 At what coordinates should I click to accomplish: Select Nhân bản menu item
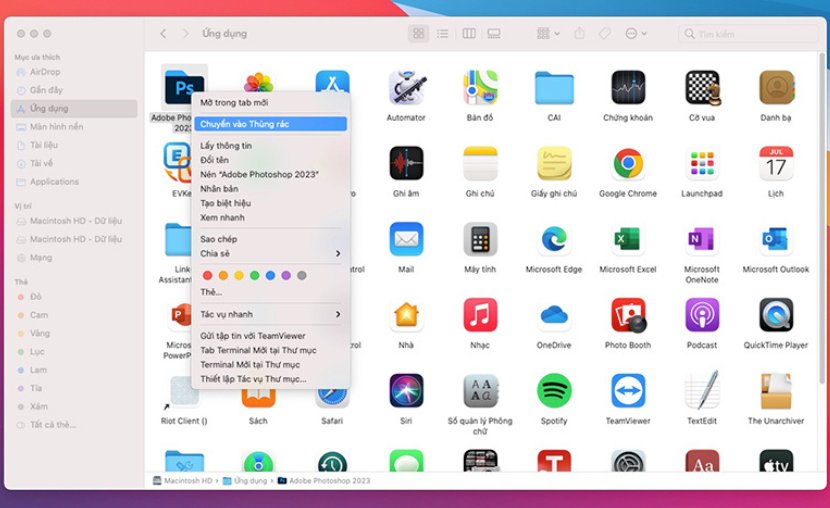click(270, 188)
